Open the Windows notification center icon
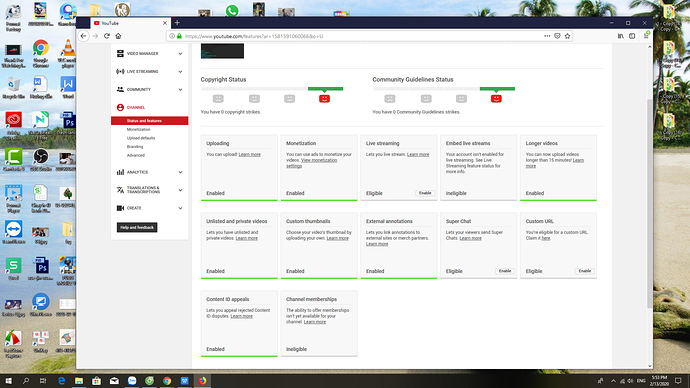Image resolution: width=690 pixels, height=388 pixels. tap(678, 381)
